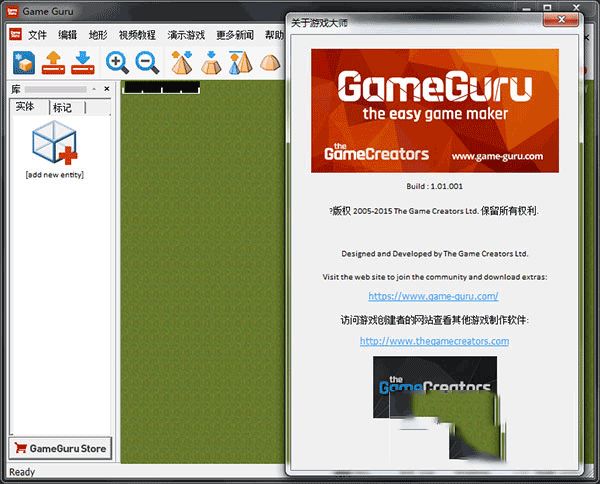Screen dimensions: 600x484
Task: Select the stored level terrain tool
Action: coord(241,62)
